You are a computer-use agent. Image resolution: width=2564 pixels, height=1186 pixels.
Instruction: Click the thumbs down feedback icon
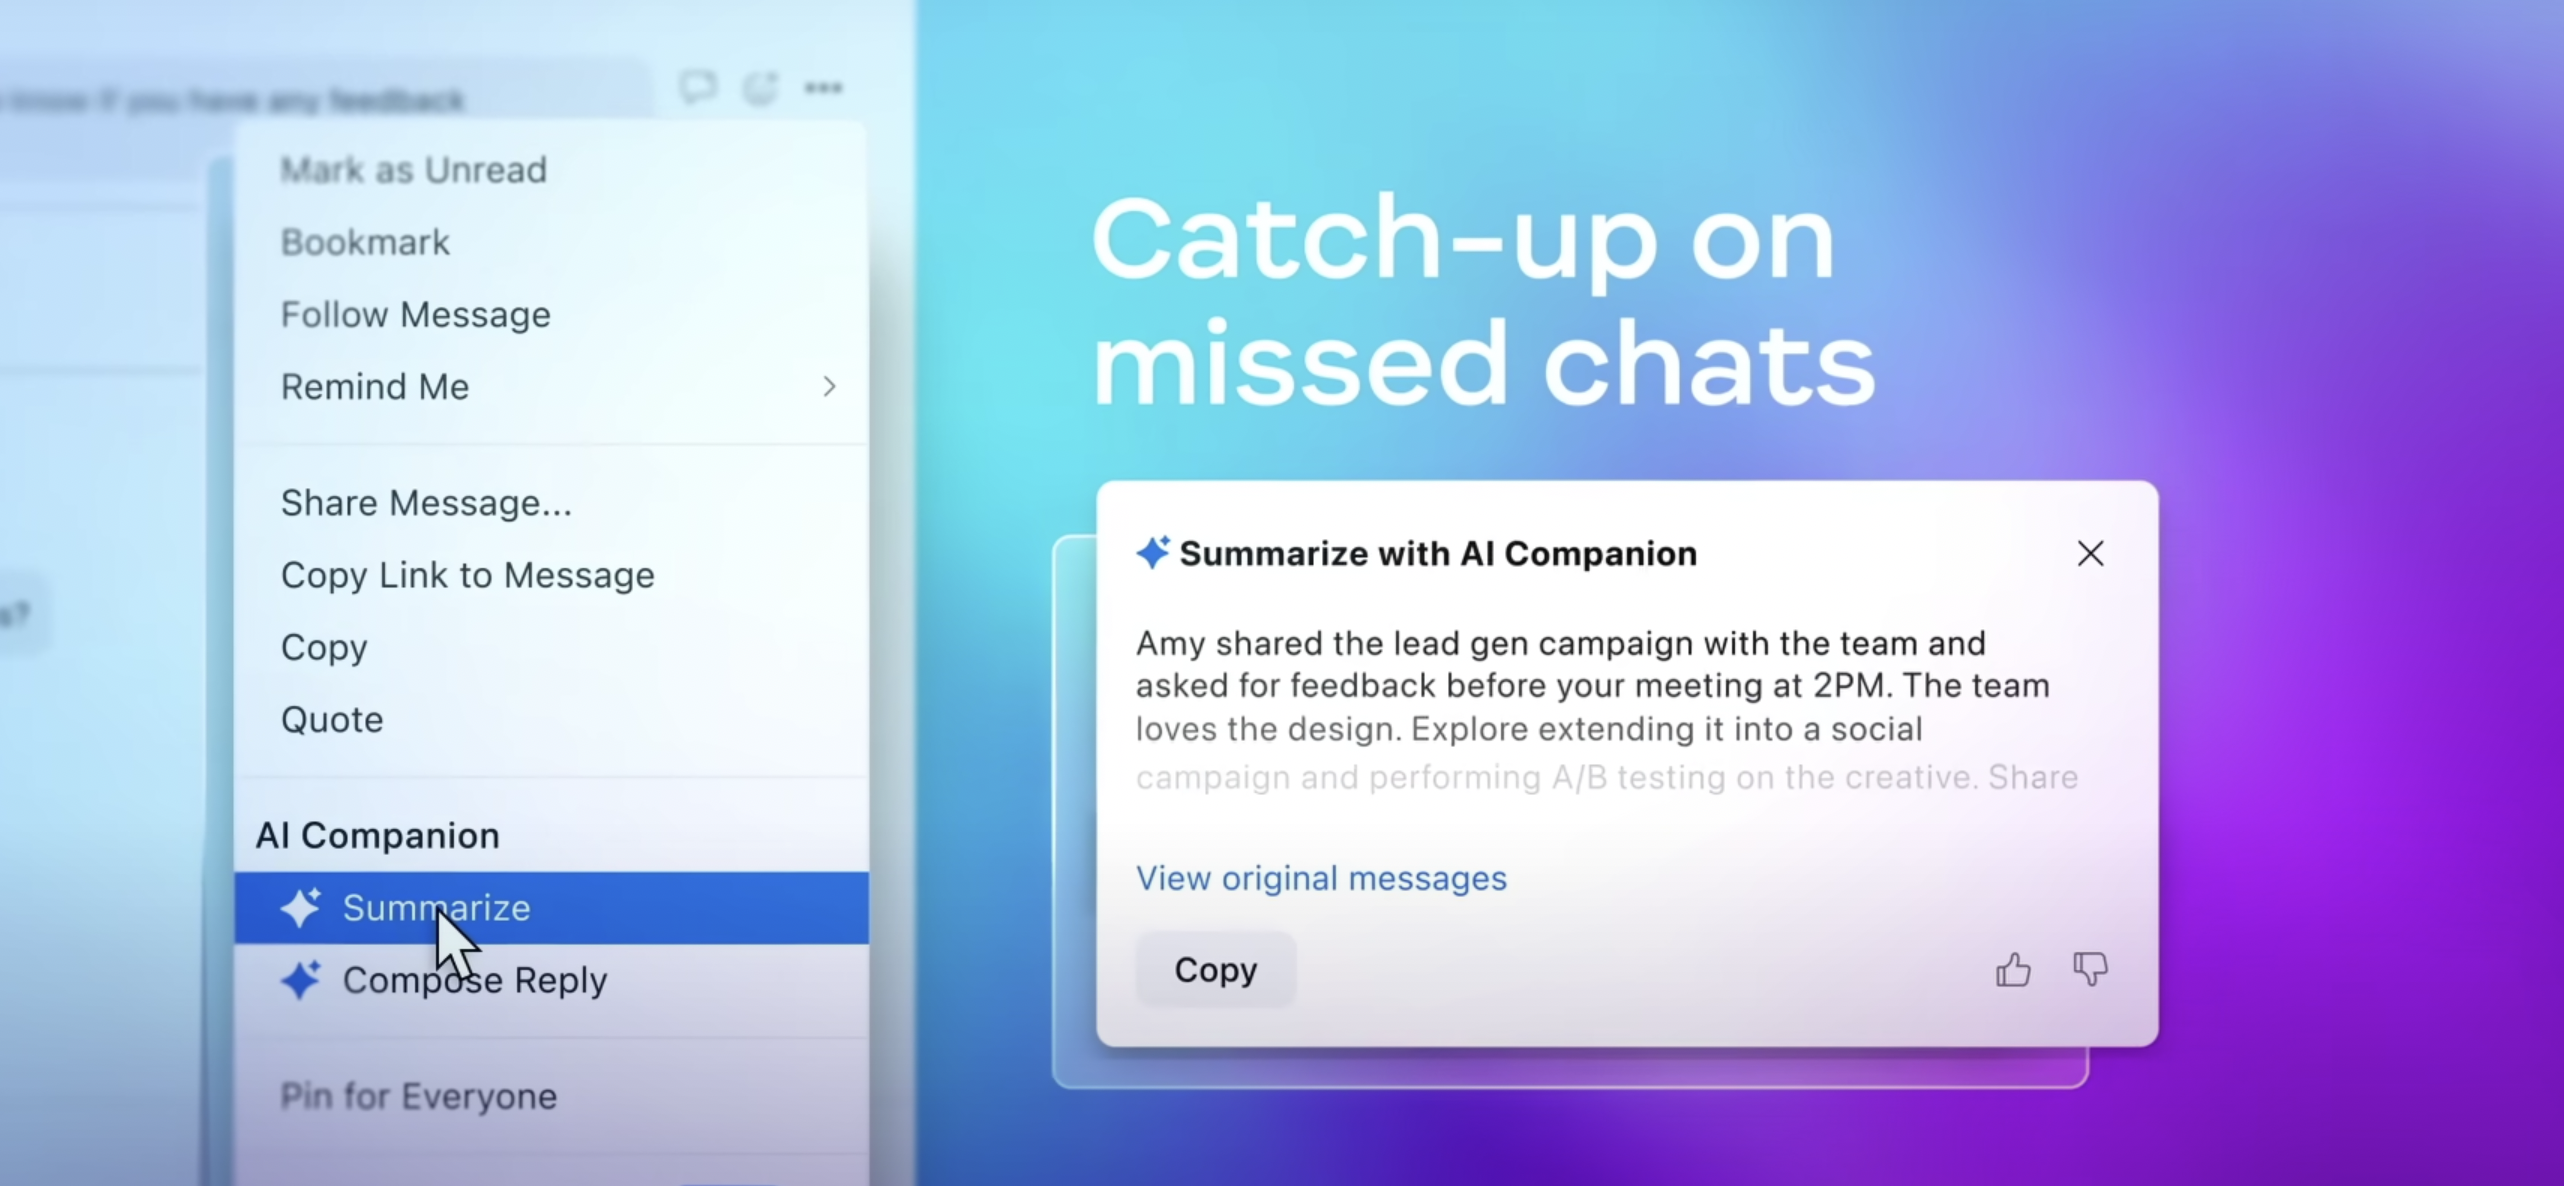pyautogui.click(x=2090, y=968)
